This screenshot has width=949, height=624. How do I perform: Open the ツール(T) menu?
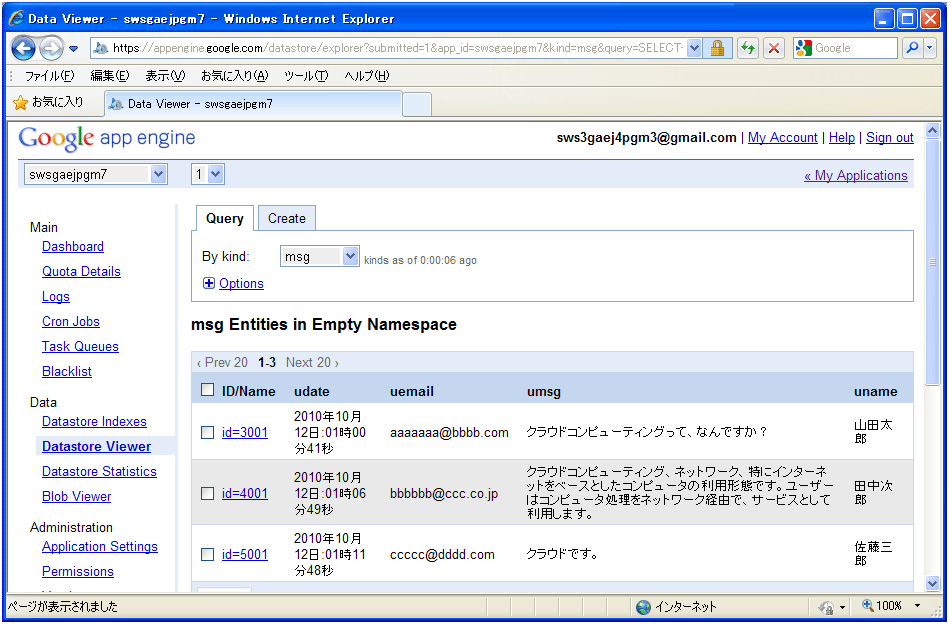pos(306,76)
